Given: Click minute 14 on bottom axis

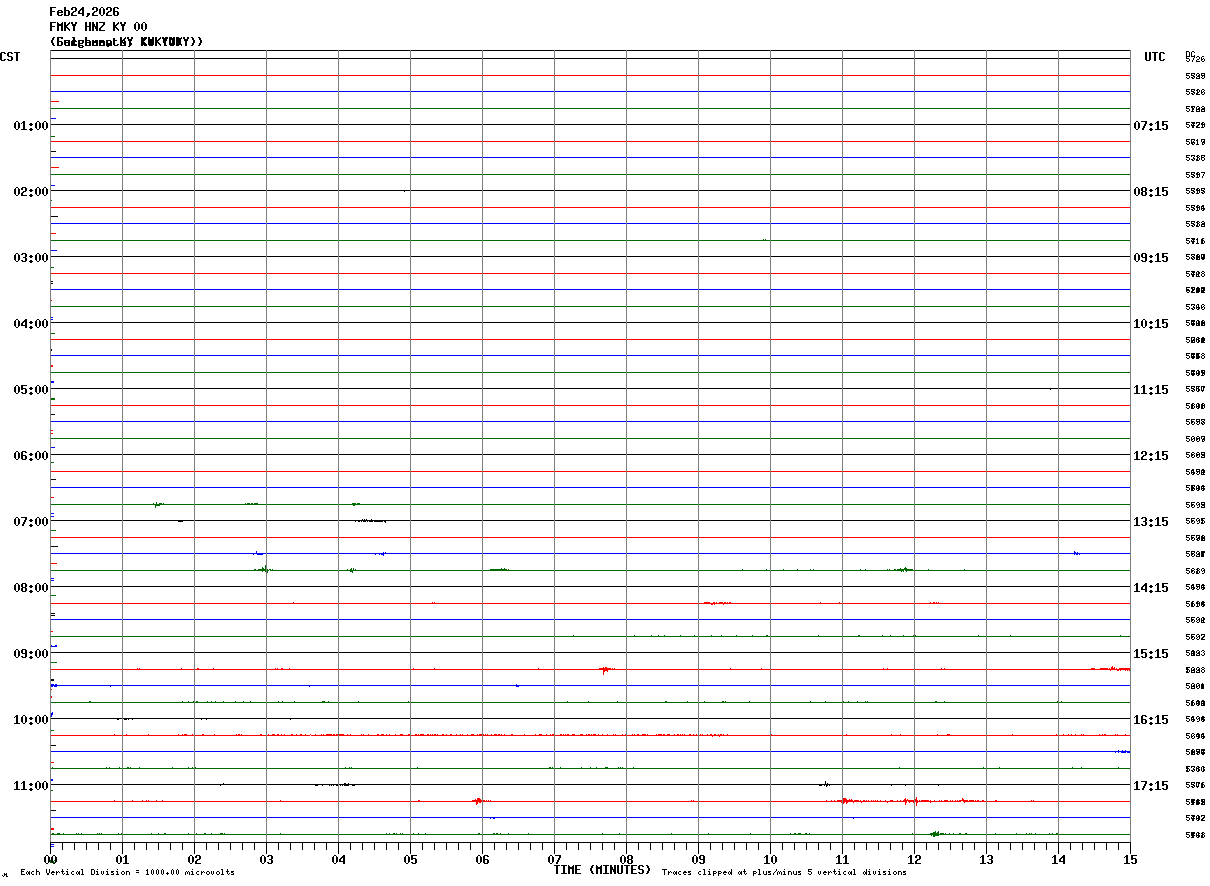Looking at the screenshot, I should click(x=1058, y=859).
